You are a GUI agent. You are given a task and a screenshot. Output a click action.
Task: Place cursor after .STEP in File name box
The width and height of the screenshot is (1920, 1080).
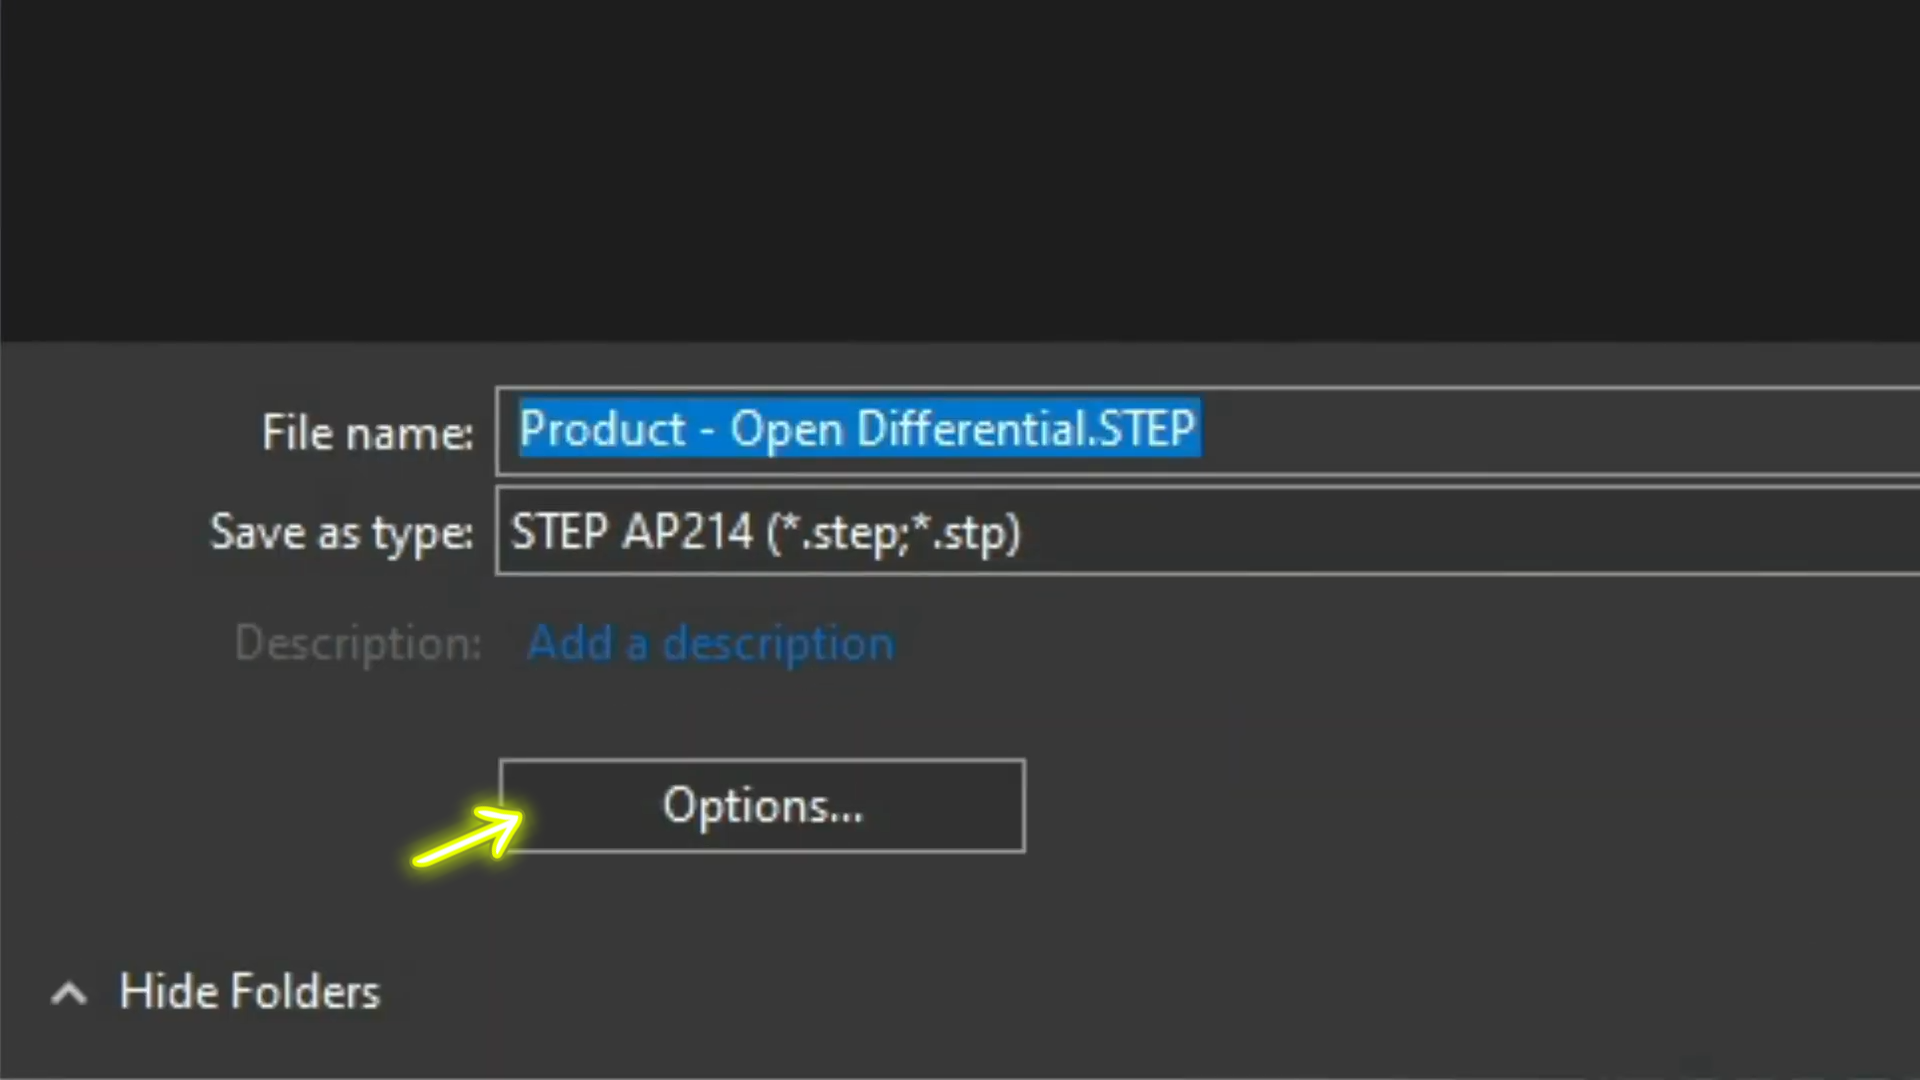click(1201, 429)
